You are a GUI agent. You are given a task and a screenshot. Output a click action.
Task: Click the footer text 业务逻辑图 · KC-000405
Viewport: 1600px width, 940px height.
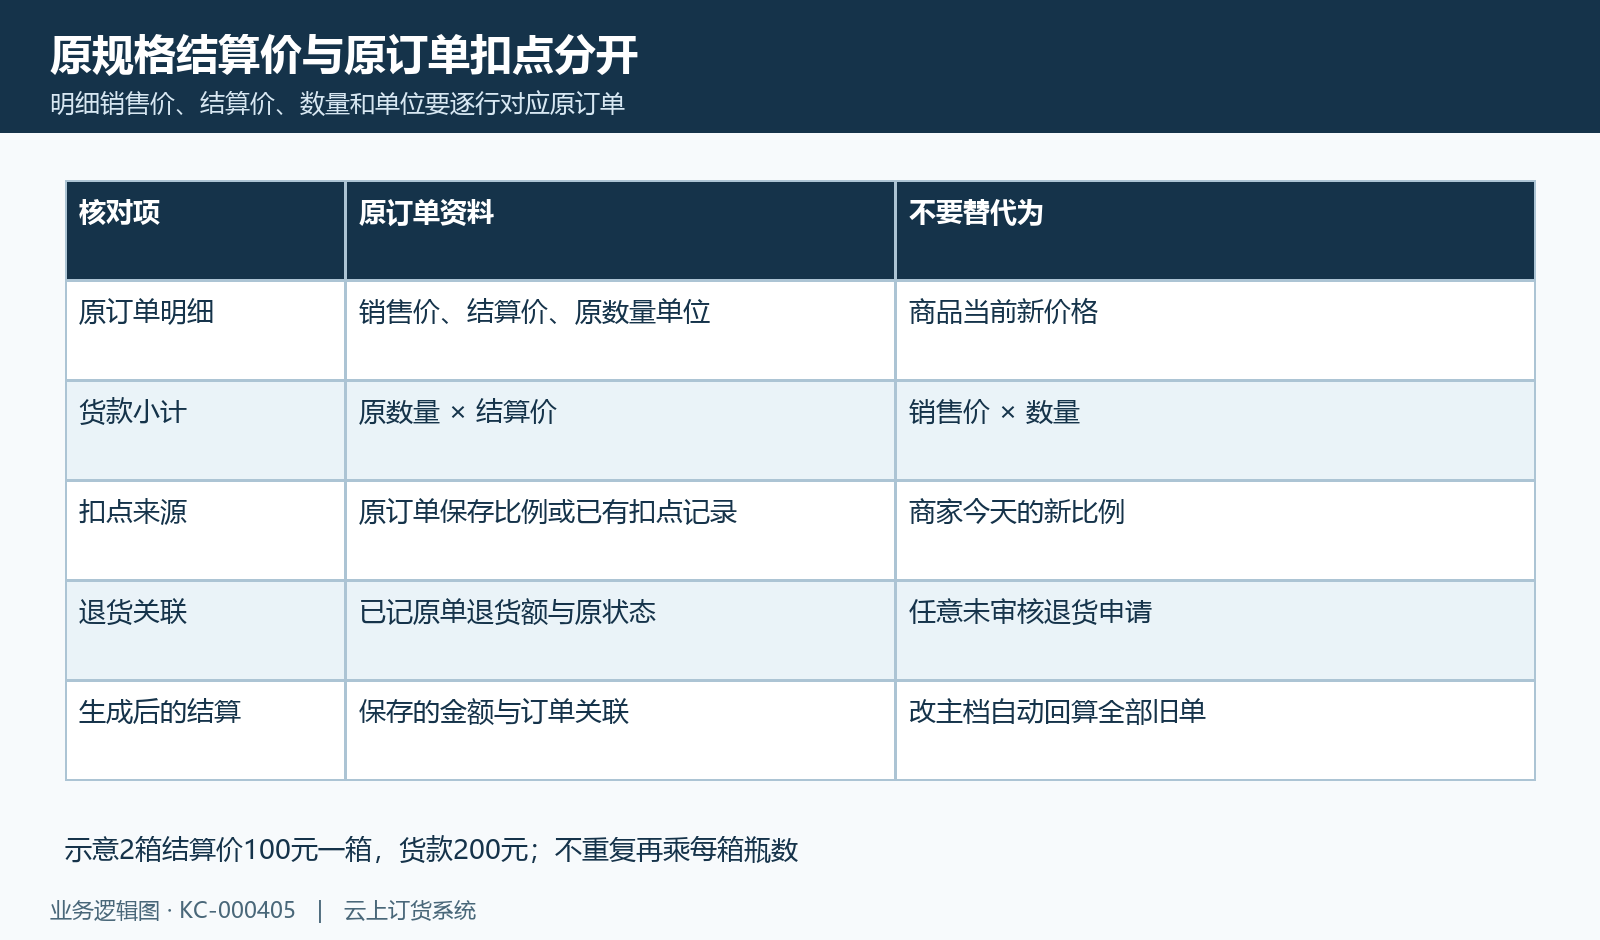click(x=173, y=911)
